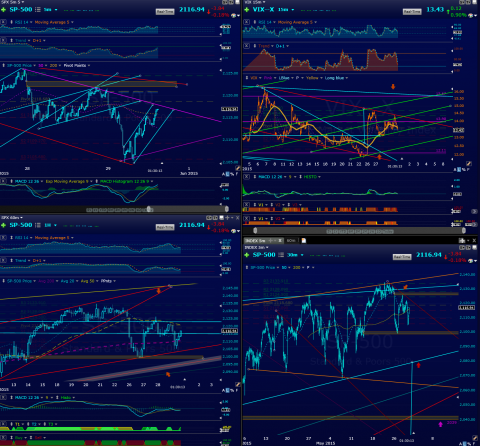The image size is (480, 446).
Task: Click time slider handle under SP-500 5m chart
Action: (x=149, y=209)
